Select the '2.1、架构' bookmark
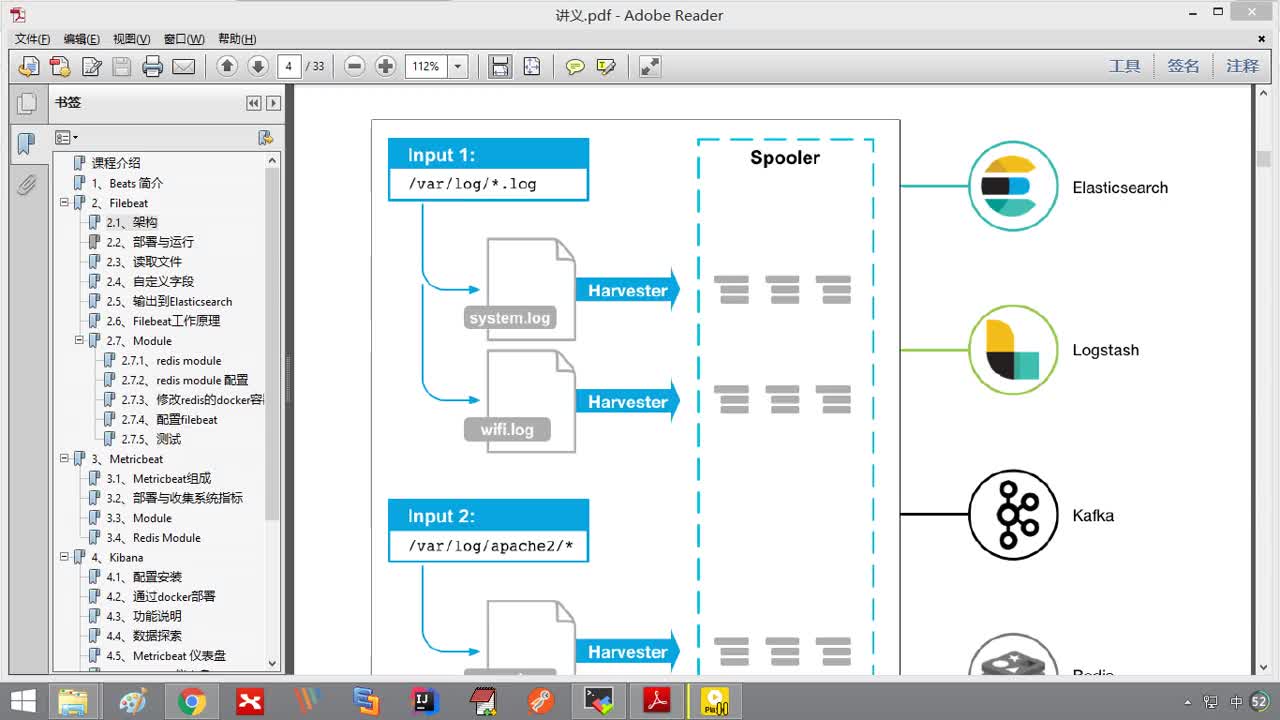1280x720 pixels. point(132,223)
